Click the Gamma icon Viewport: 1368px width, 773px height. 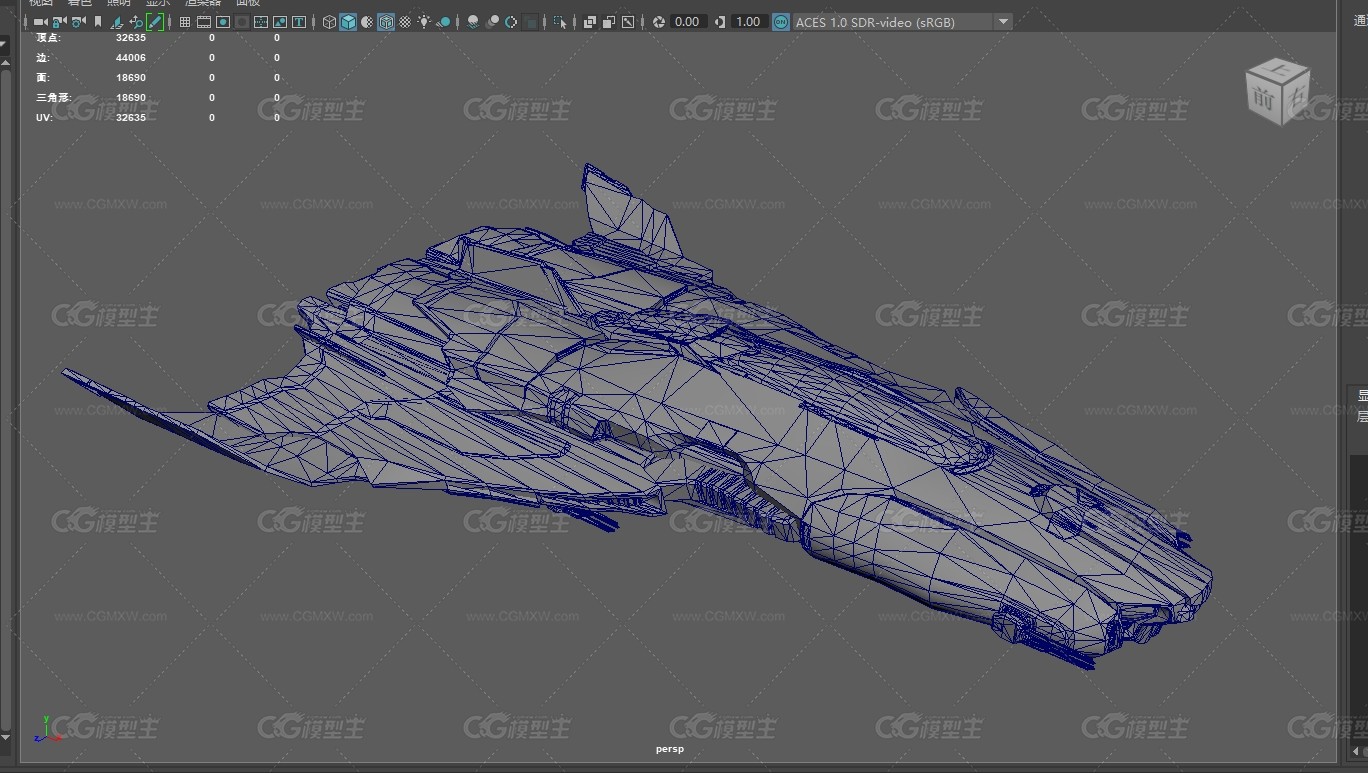pyautogui.click(x=720, y=21)
